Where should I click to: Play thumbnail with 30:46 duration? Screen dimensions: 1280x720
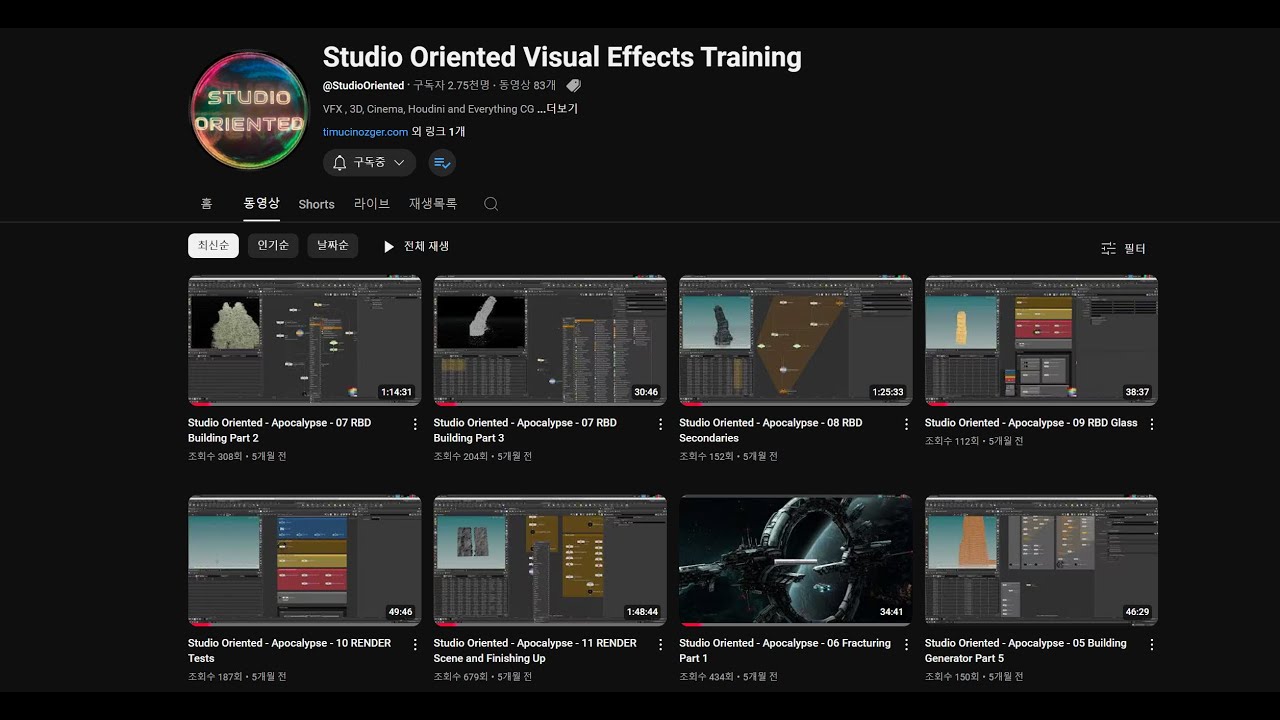550,340
